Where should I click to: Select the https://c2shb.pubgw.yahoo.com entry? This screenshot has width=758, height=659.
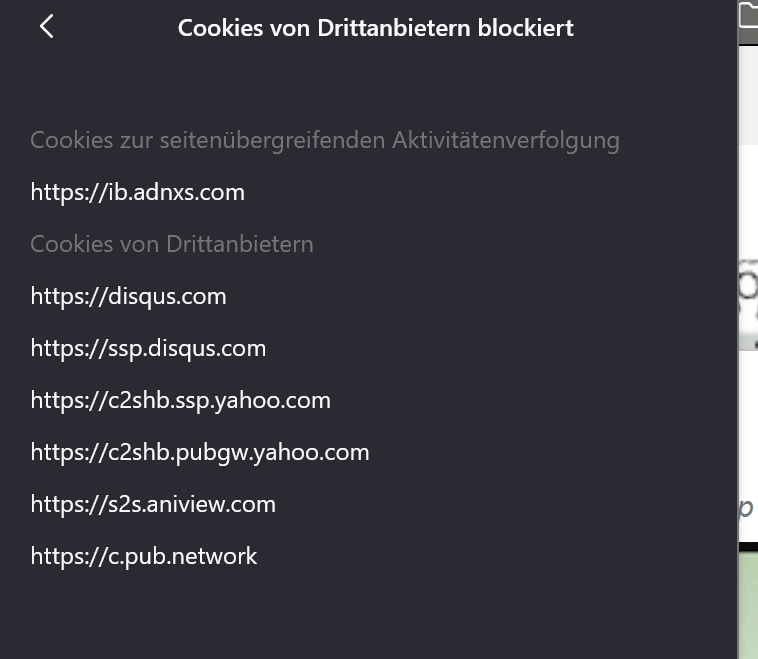[200, 453]
